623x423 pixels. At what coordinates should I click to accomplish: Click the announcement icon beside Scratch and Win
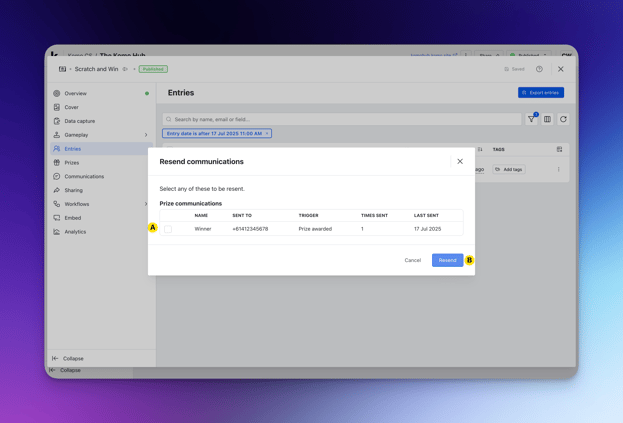click(x=125, y=69)
